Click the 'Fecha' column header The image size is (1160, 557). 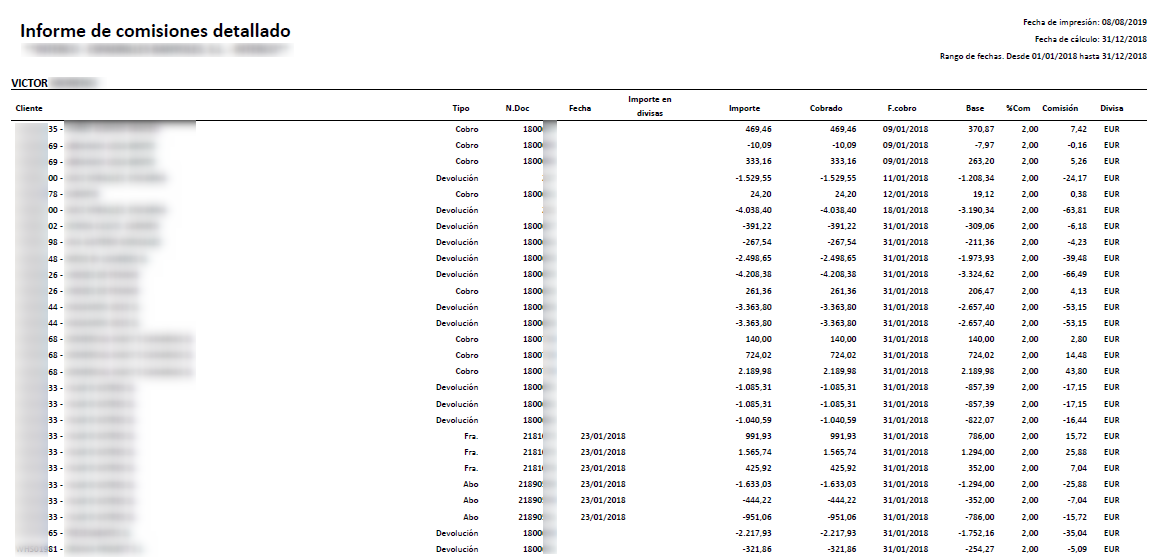[x=580, y=108]
